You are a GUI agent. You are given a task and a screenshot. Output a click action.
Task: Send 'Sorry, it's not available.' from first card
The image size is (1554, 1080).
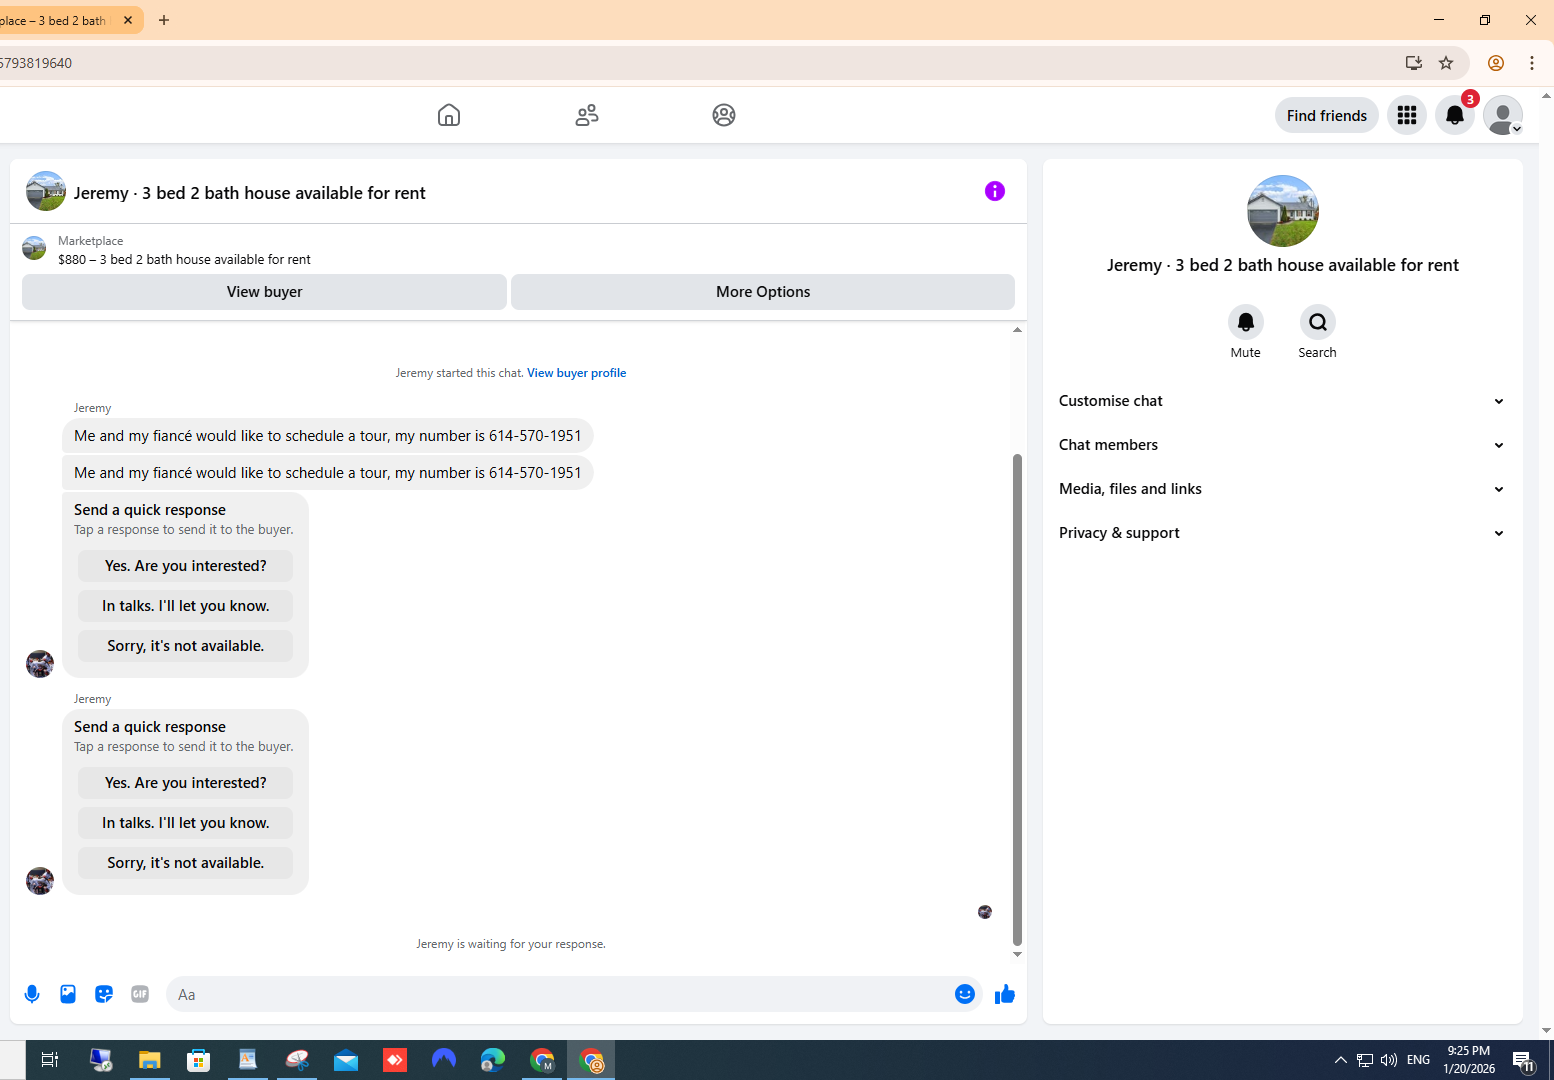click(186, 646)
